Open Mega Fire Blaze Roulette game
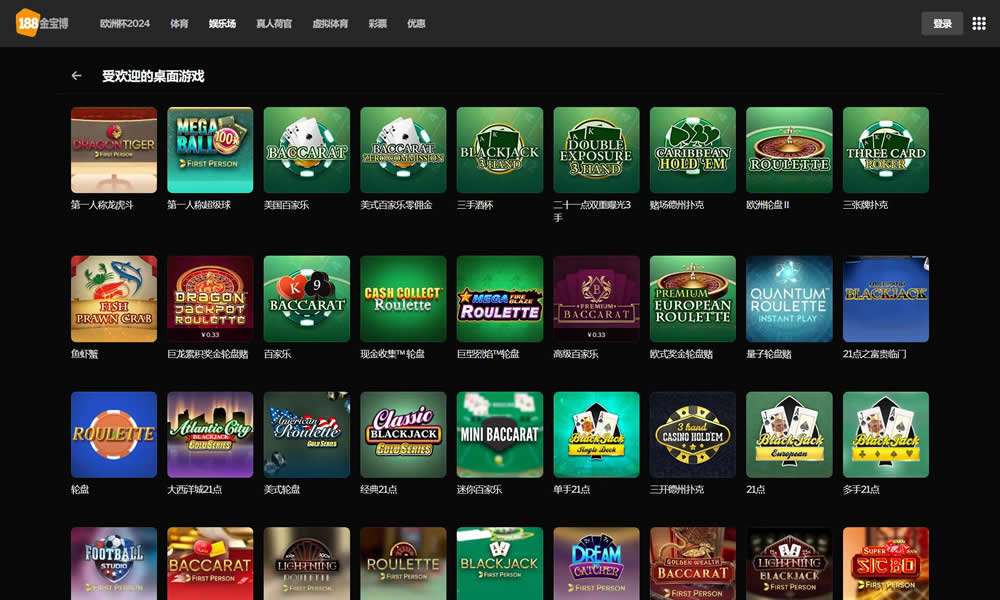Viewport: 1000px width, 600px height. coord(499,299)
